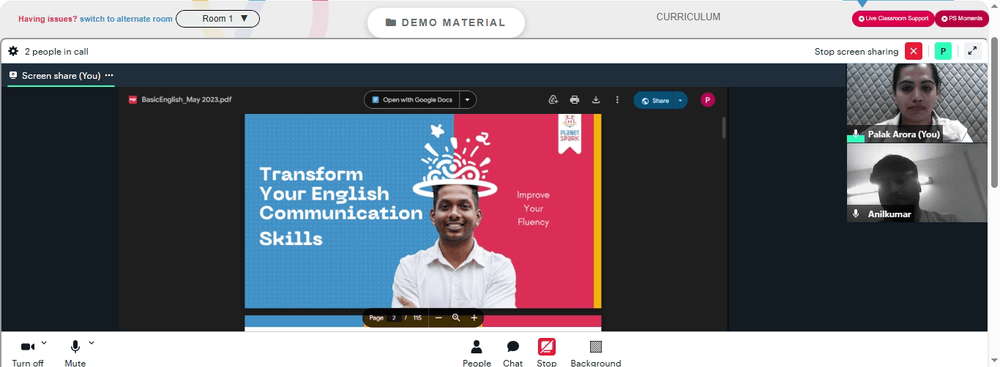Print the BasicEnglish PDF
Screen dimensions: 1000x367
[x=575, y=100]
